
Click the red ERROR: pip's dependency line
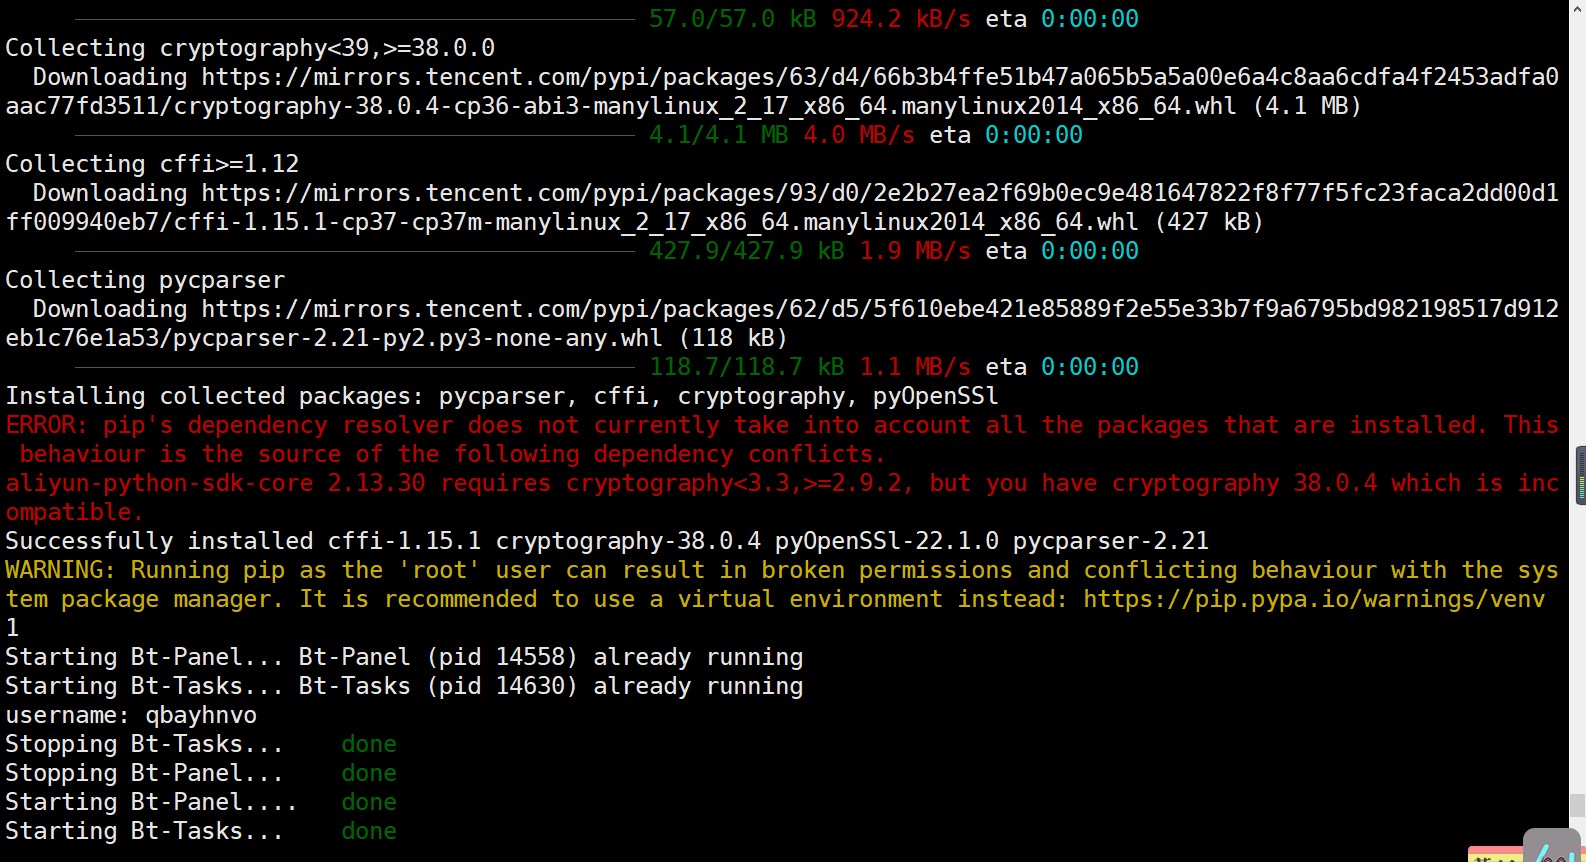[x=782, y=439]
